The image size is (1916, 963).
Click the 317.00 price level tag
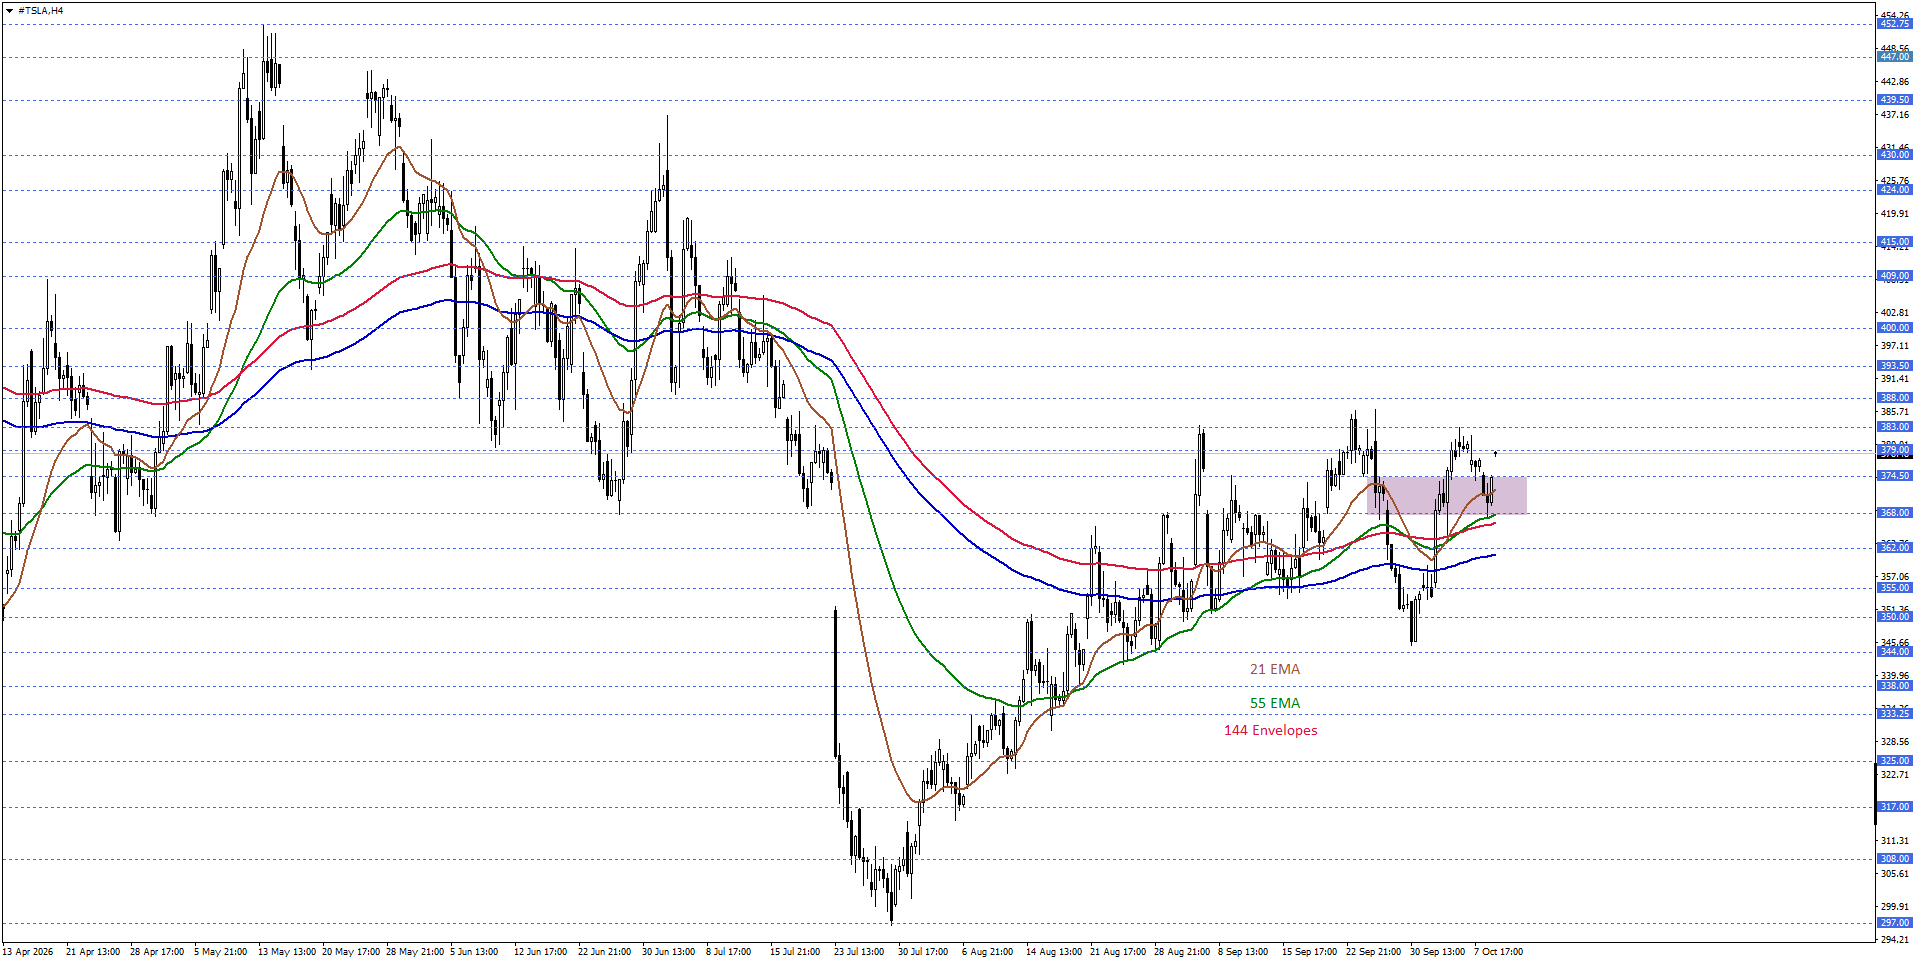1894,807
